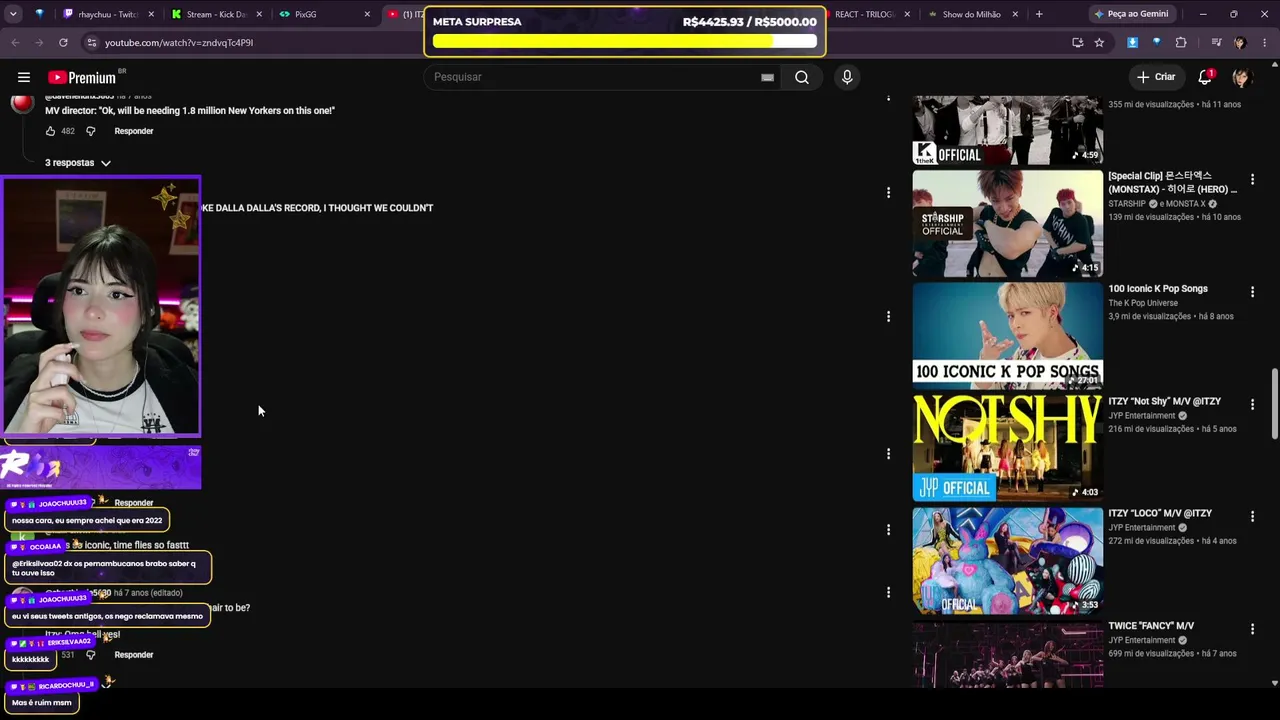Open action menu for DALLA DALLA comment
Screen dimensions: 1280x720
click(888, 192)
